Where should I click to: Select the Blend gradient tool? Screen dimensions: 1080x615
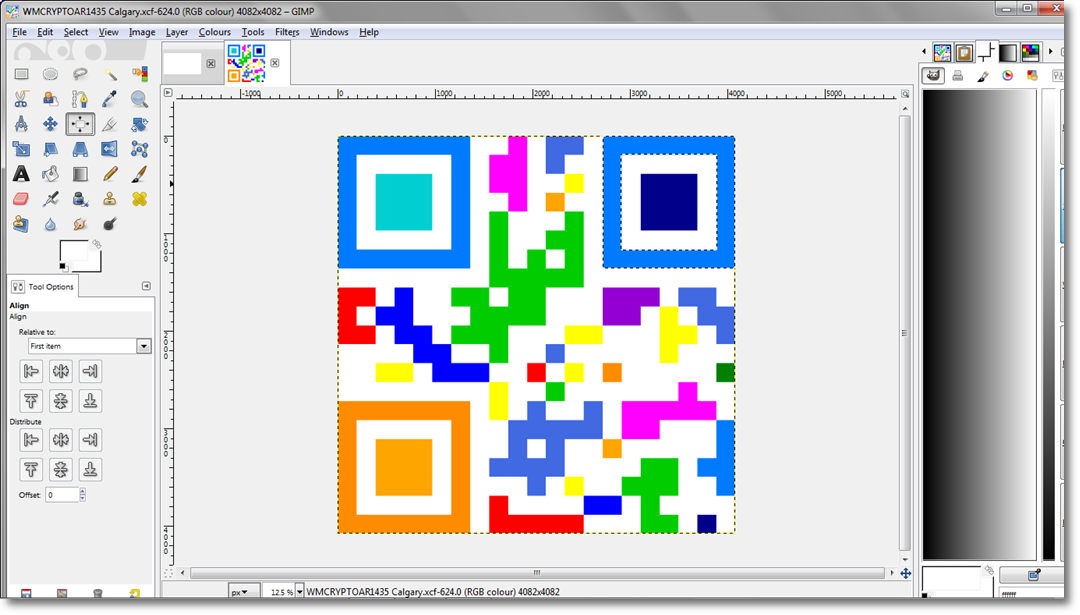click(x=80, y=174)
